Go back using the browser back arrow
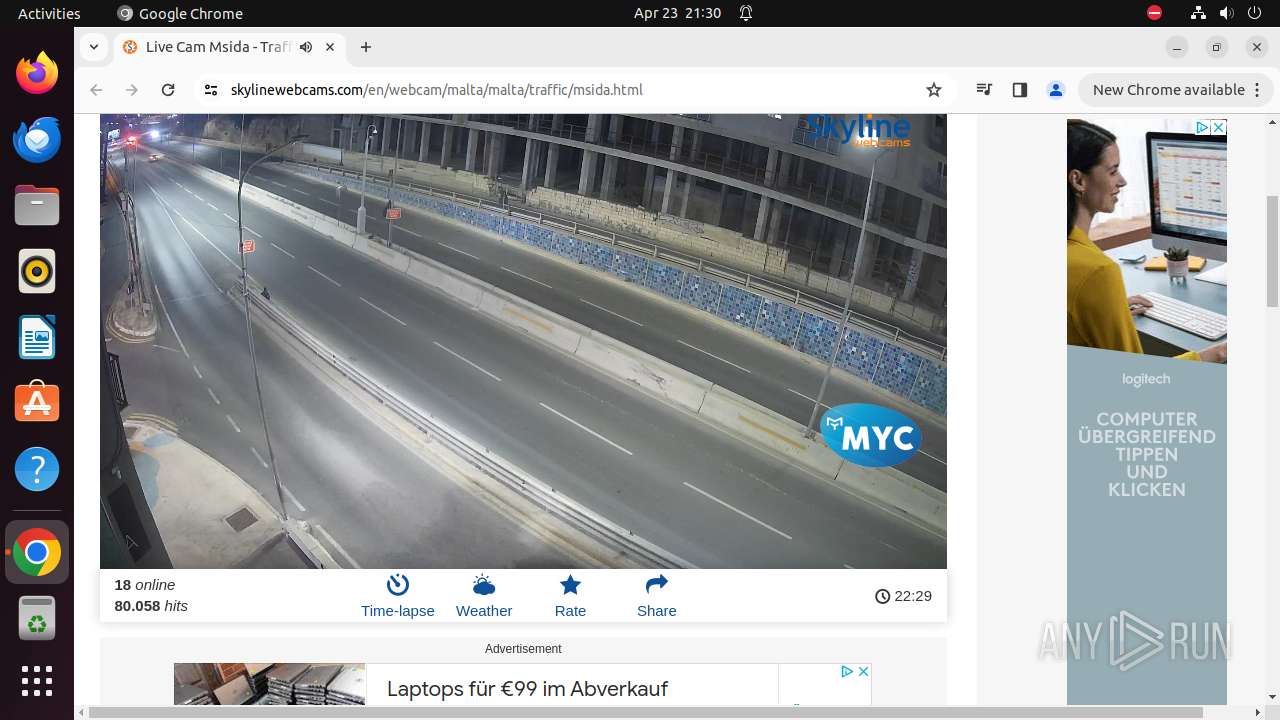The image size is (1280, 720). pos(96,90)
